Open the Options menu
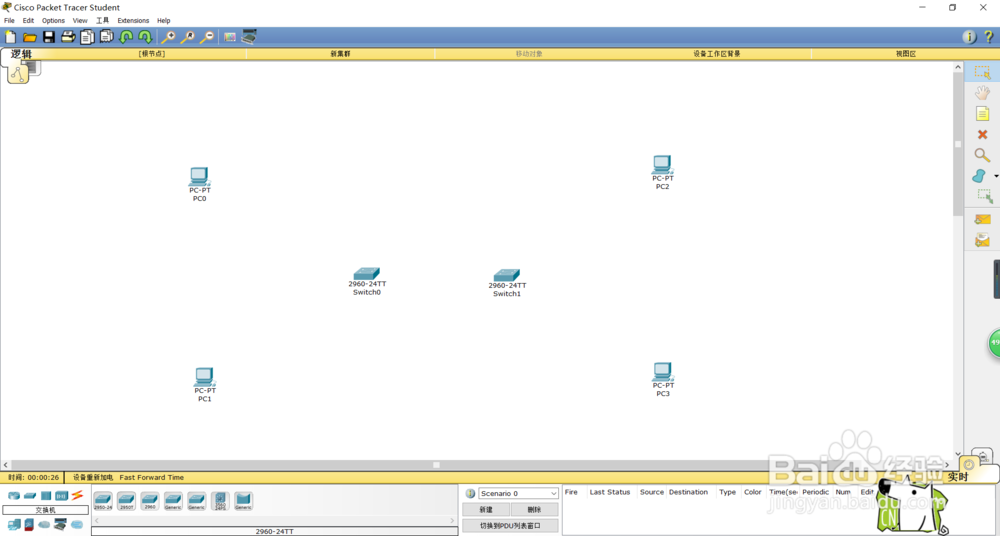Screen dimensions: 1000x536 click(54, 20)
